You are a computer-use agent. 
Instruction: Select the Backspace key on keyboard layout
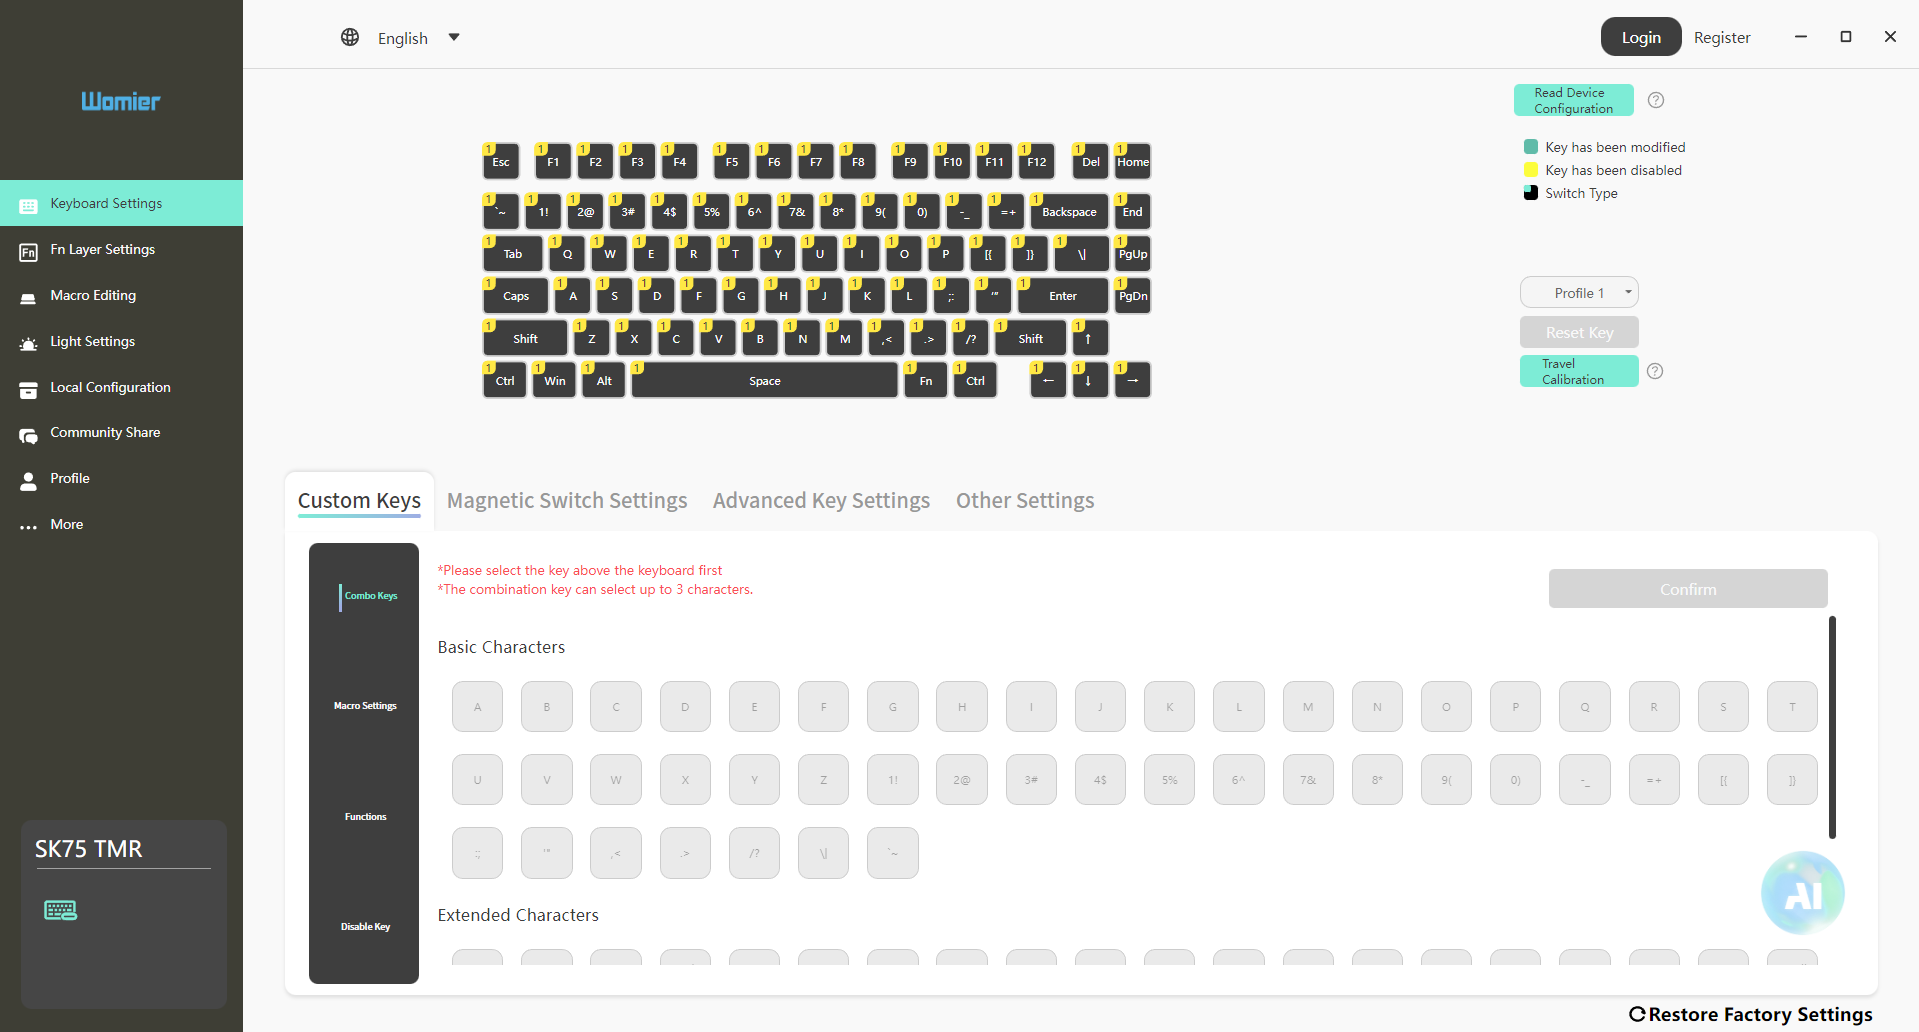(x=1069, y=212)
